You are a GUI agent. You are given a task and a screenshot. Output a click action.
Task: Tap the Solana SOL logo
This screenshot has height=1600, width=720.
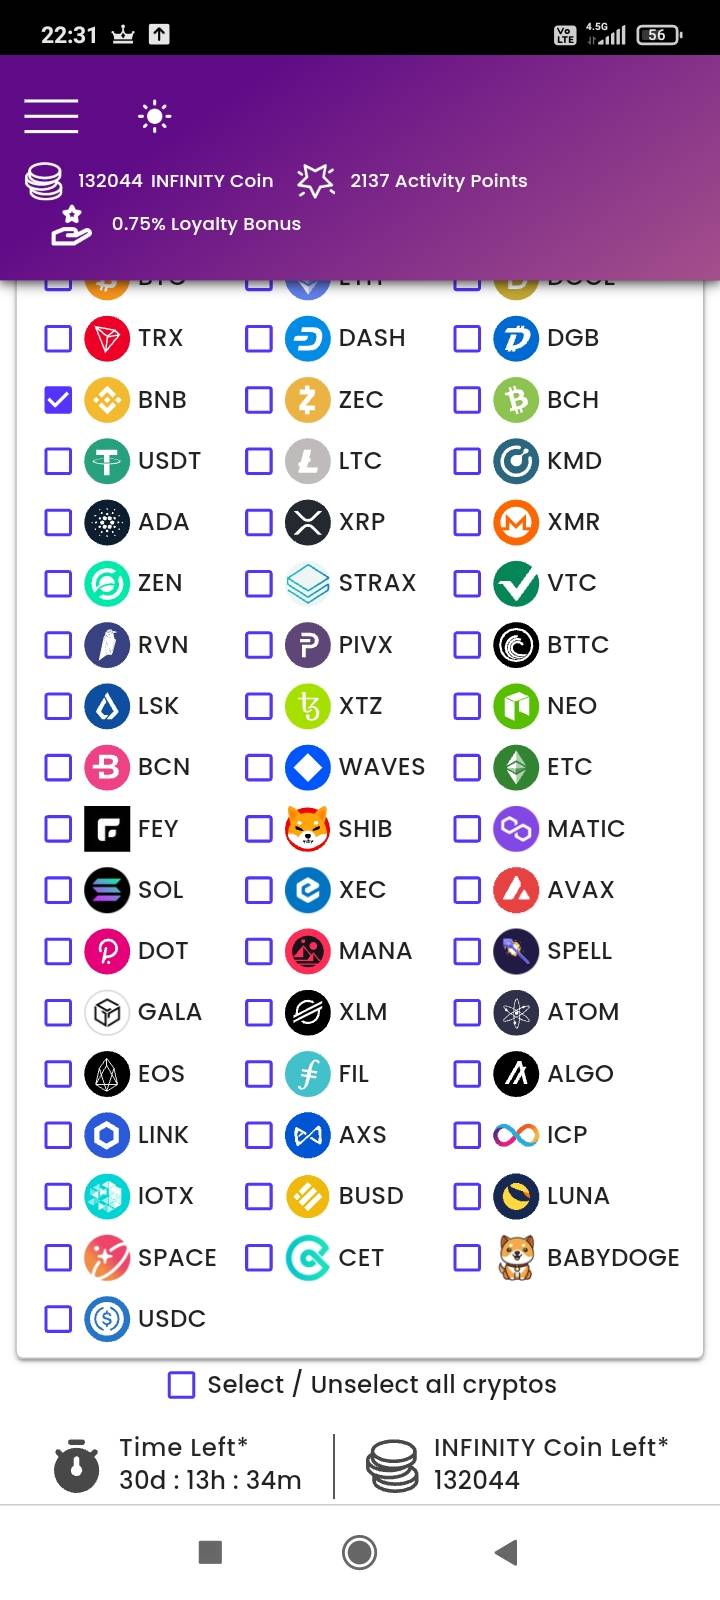(x=107, y=890)
